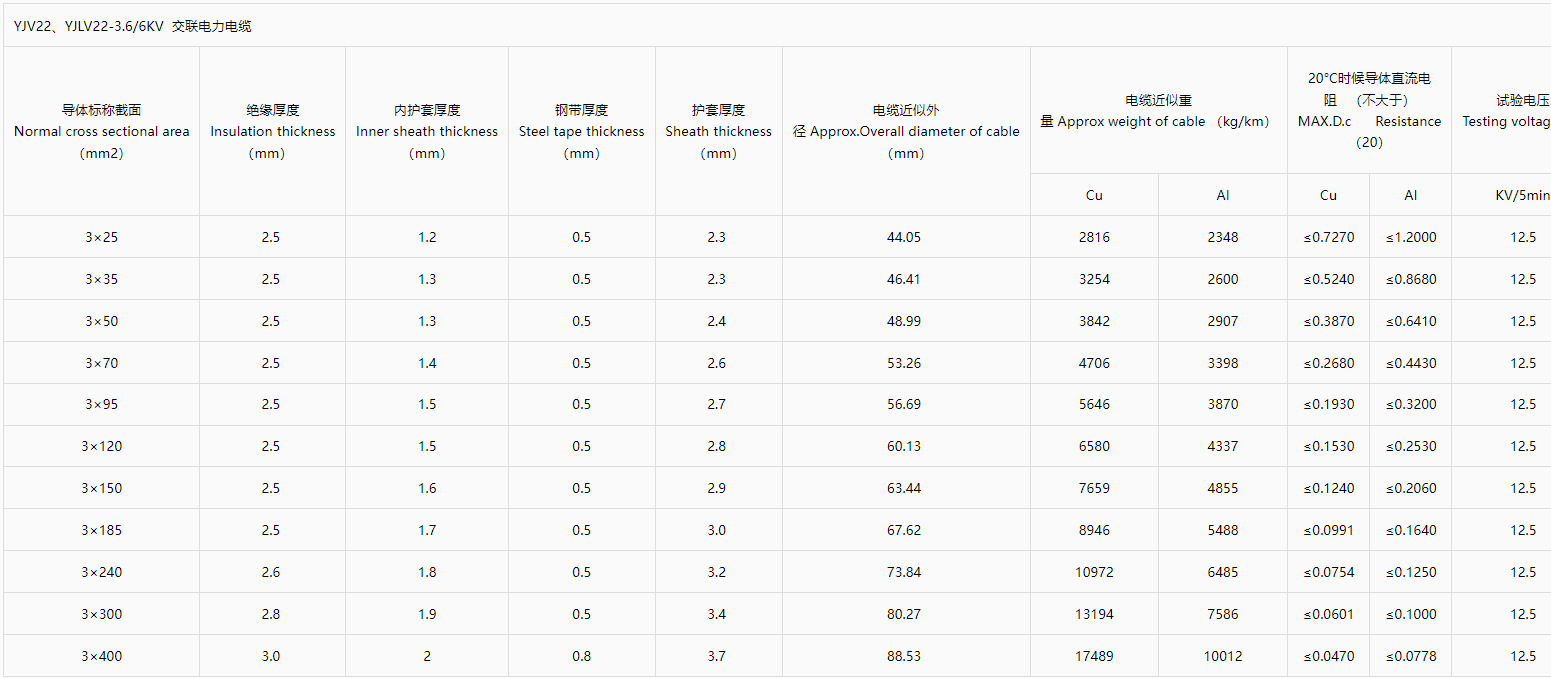Click the Approx.Overall diameter of cable header
Viewport: 1551px width, 678px height.
point(906,131)
